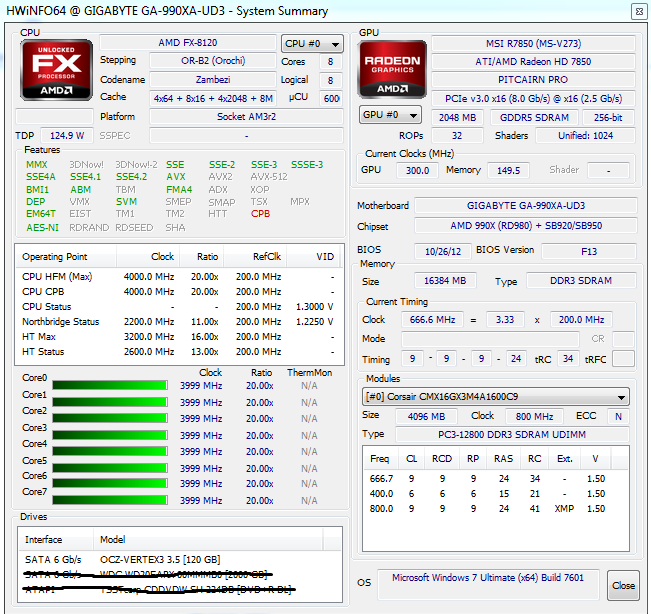Click the Cores value 8 field
The height and width of the screenshot is (614, 651).
pos(330,61)
